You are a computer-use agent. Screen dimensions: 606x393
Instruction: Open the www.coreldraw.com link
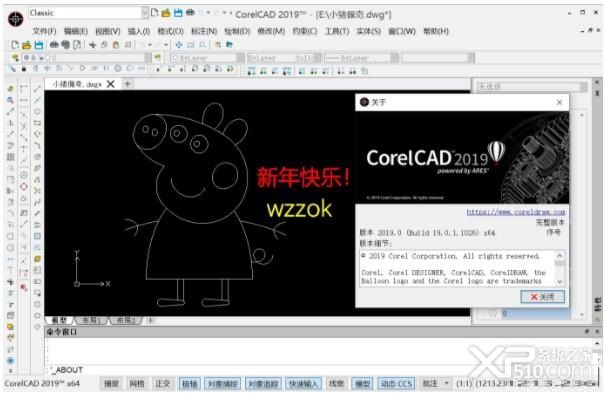pyautogui.click(x=516, y=212)
